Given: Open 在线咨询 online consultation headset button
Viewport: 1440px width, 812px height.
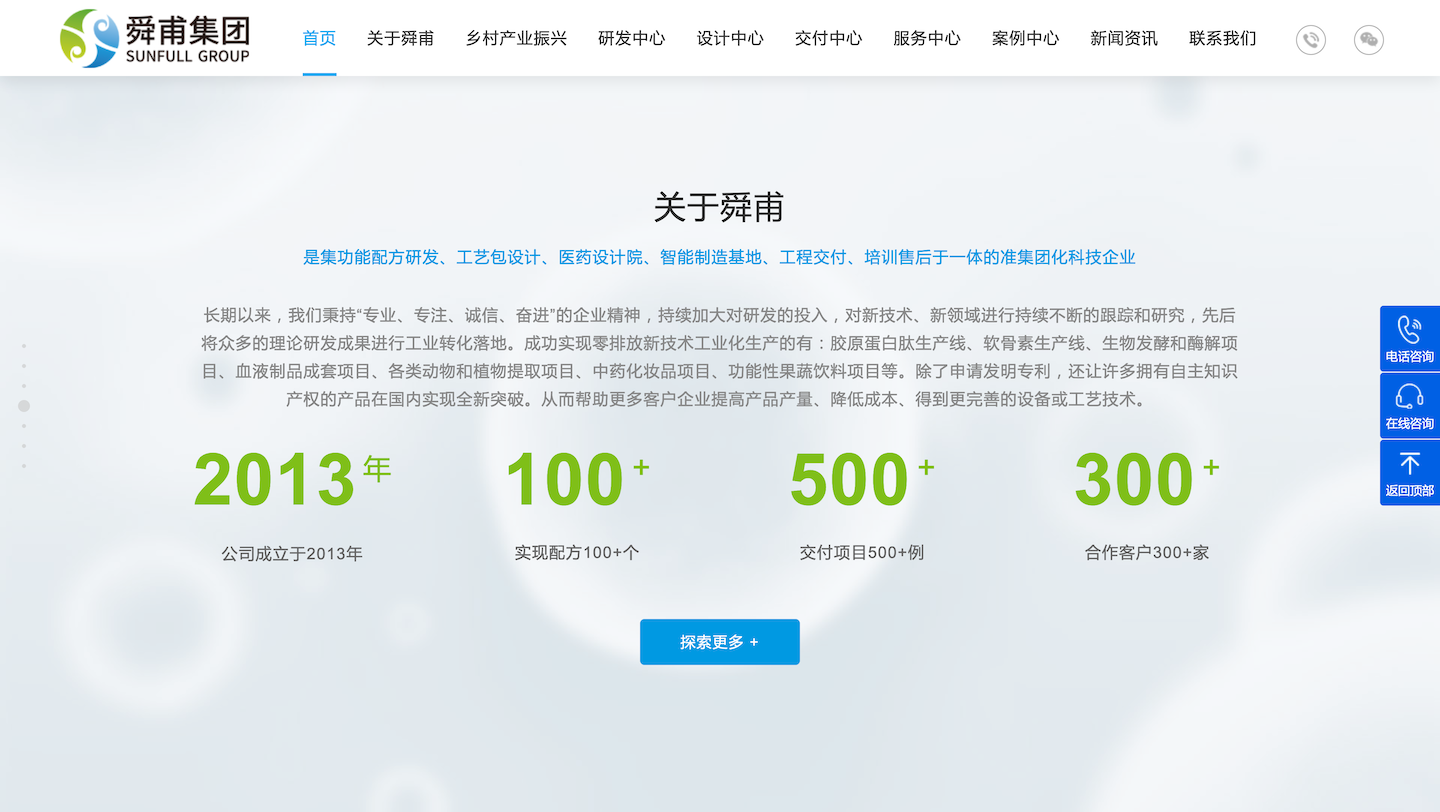Looking at the screenshot, I should pyautogui.click(x=1410, y=406).
